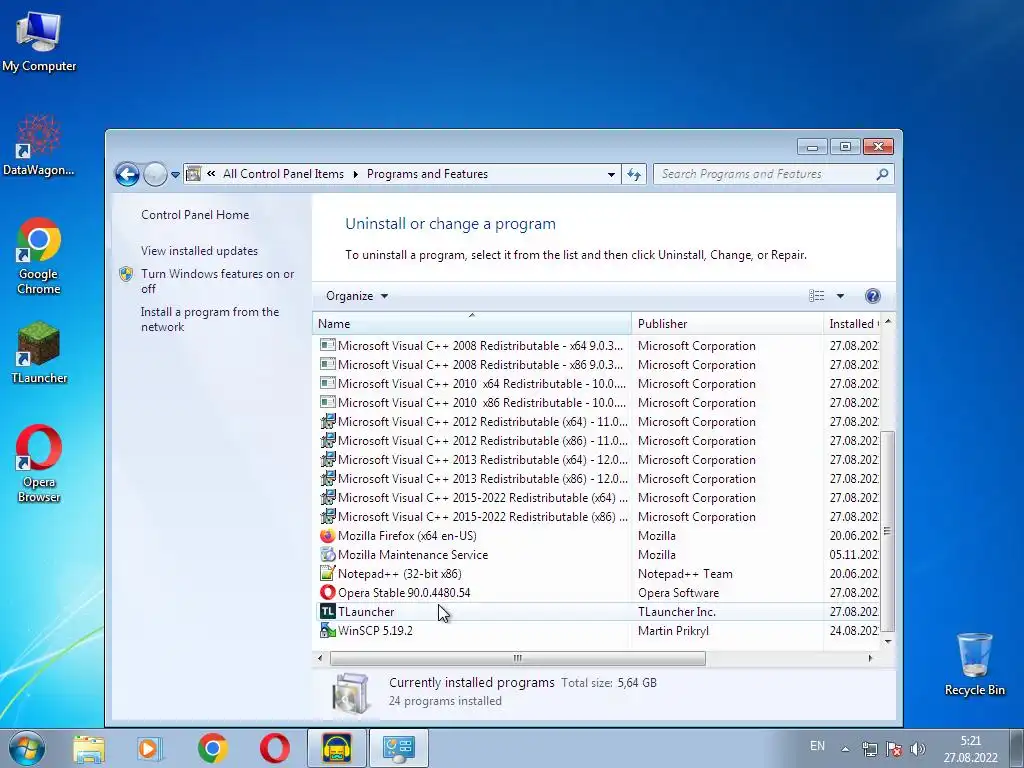Open the clock showing 5:21

(970, 749)
